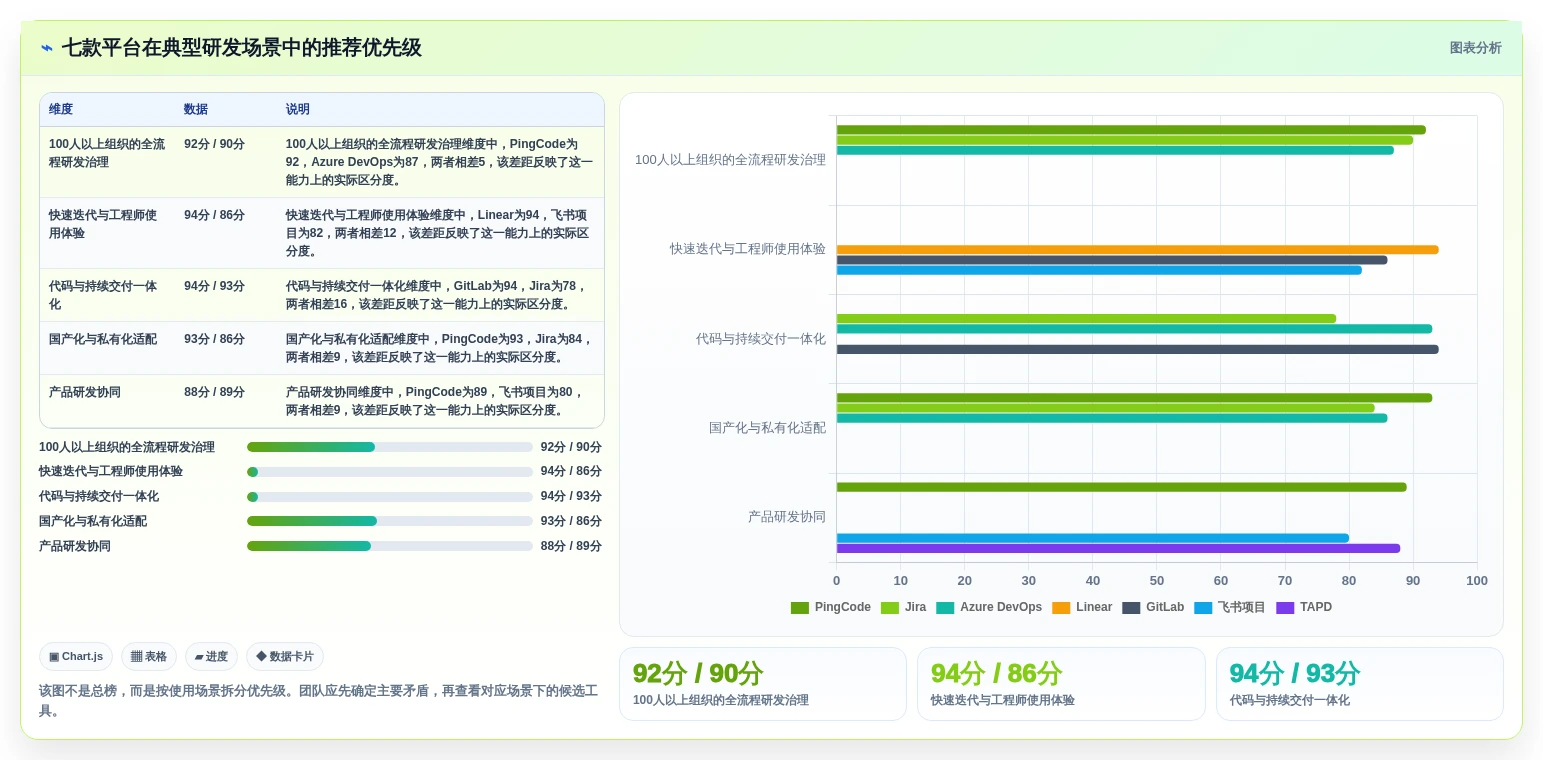Open the 94分 / 86分 data card
Viewport: 1543px width, 760px height.
coord(1061,684)
